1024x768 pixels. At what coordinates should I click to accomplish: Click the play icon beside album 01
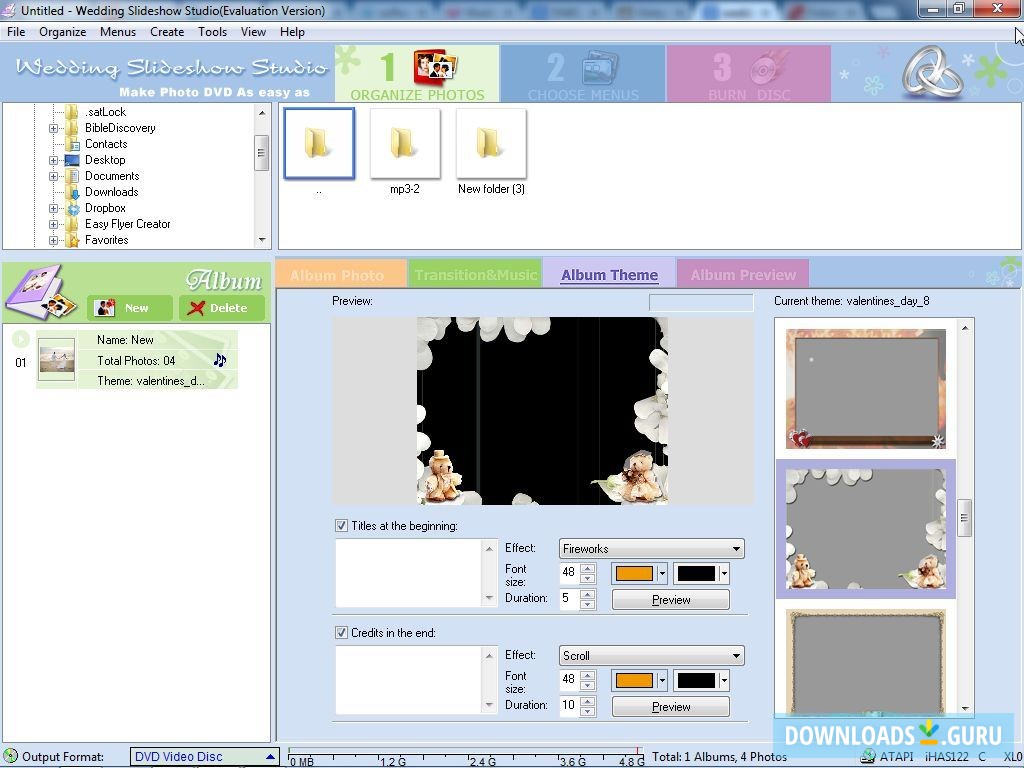(21, 339)
